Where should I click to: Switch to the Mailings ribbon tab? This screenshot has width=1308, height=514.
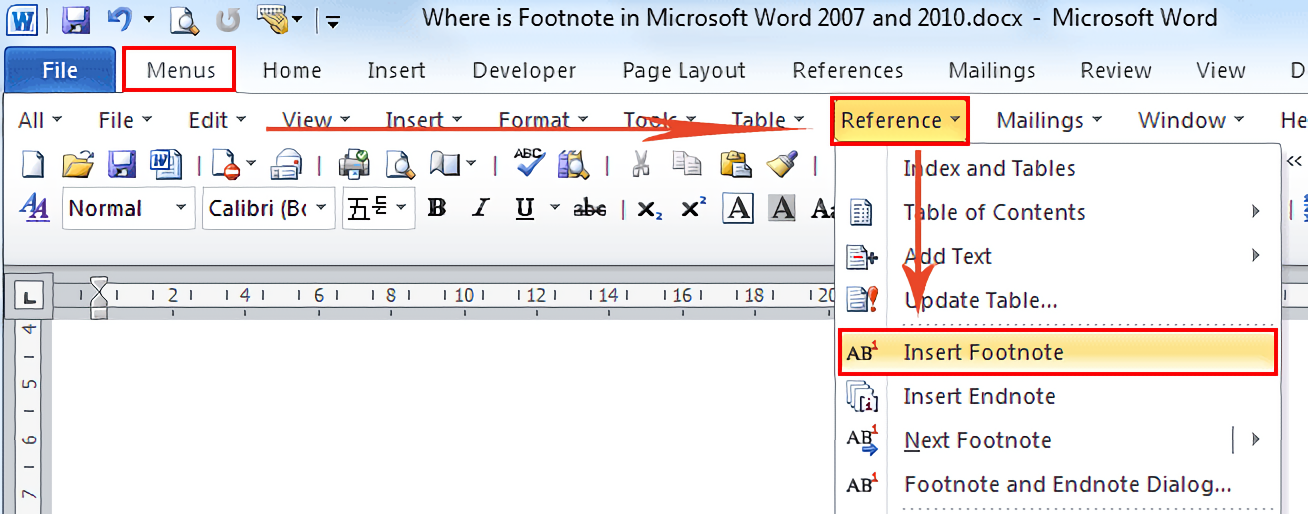[992, 70]
